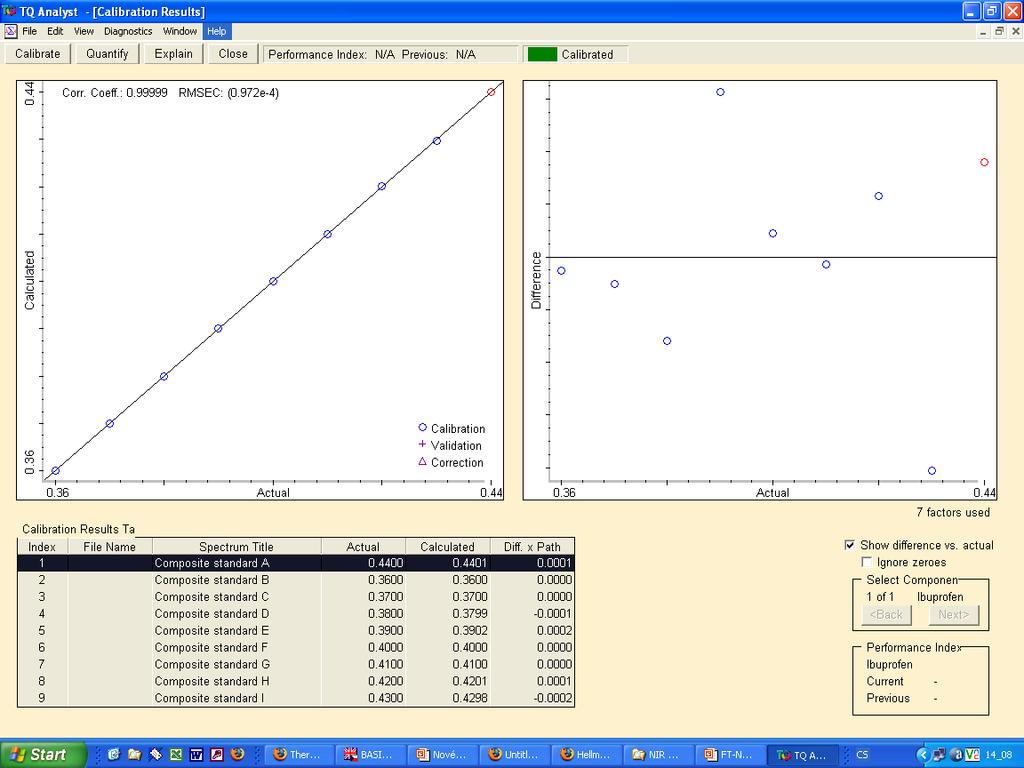Click the greyed Back component button

(x=886, y=615)
